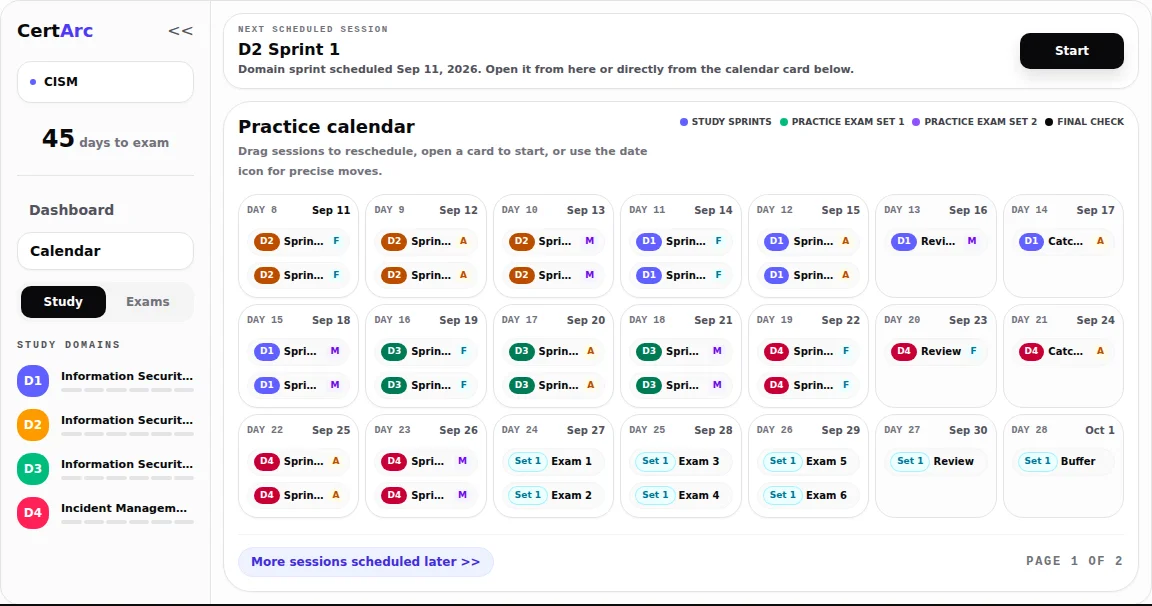Switch the toggle to Study mode
Viewport: 1152px width, 606px height.
63,302
